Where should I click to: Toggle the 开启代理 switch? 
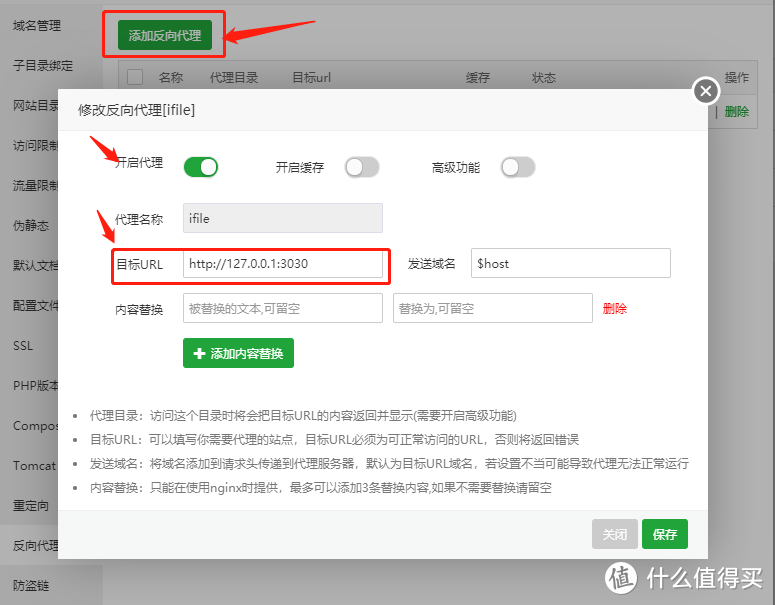click(x=201, y=167)
